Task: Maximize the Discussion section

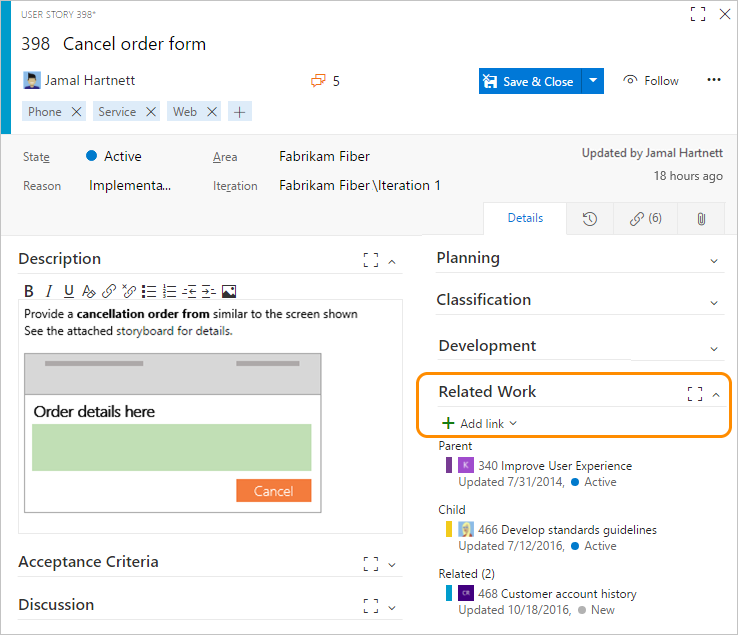Action: pos(371,606)
